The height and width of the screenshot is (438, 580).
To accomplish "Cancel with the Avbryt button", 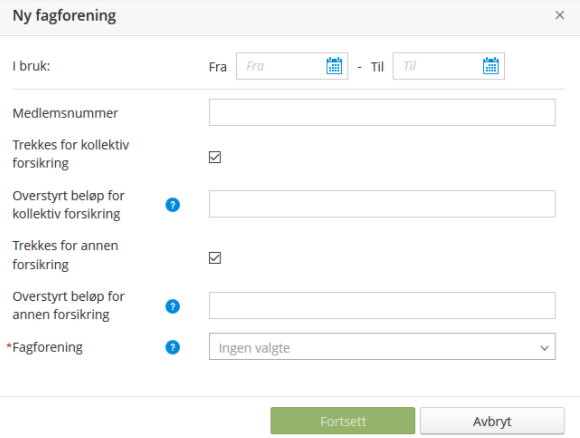I will pos(492,421).
